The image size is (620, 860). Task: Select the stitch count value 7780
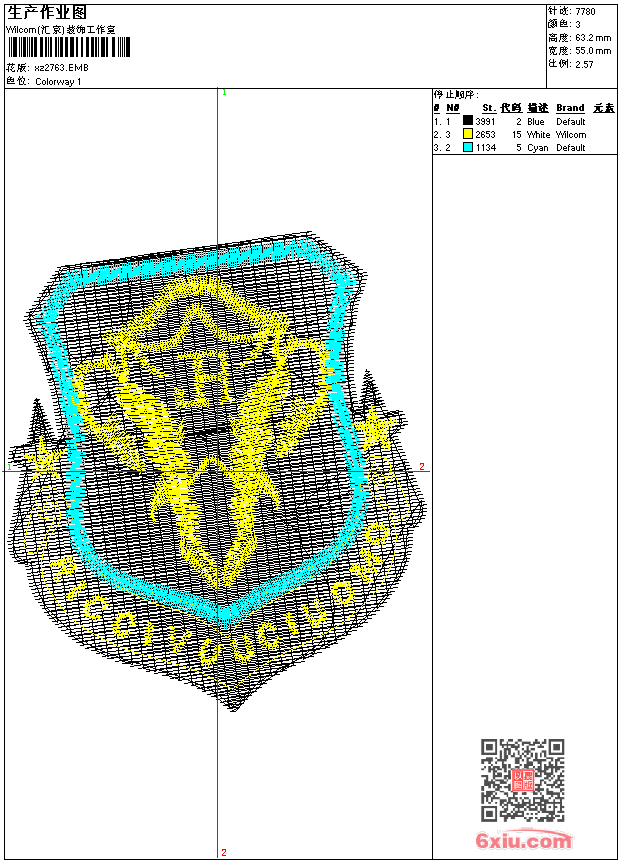click(x=585, y=12)
